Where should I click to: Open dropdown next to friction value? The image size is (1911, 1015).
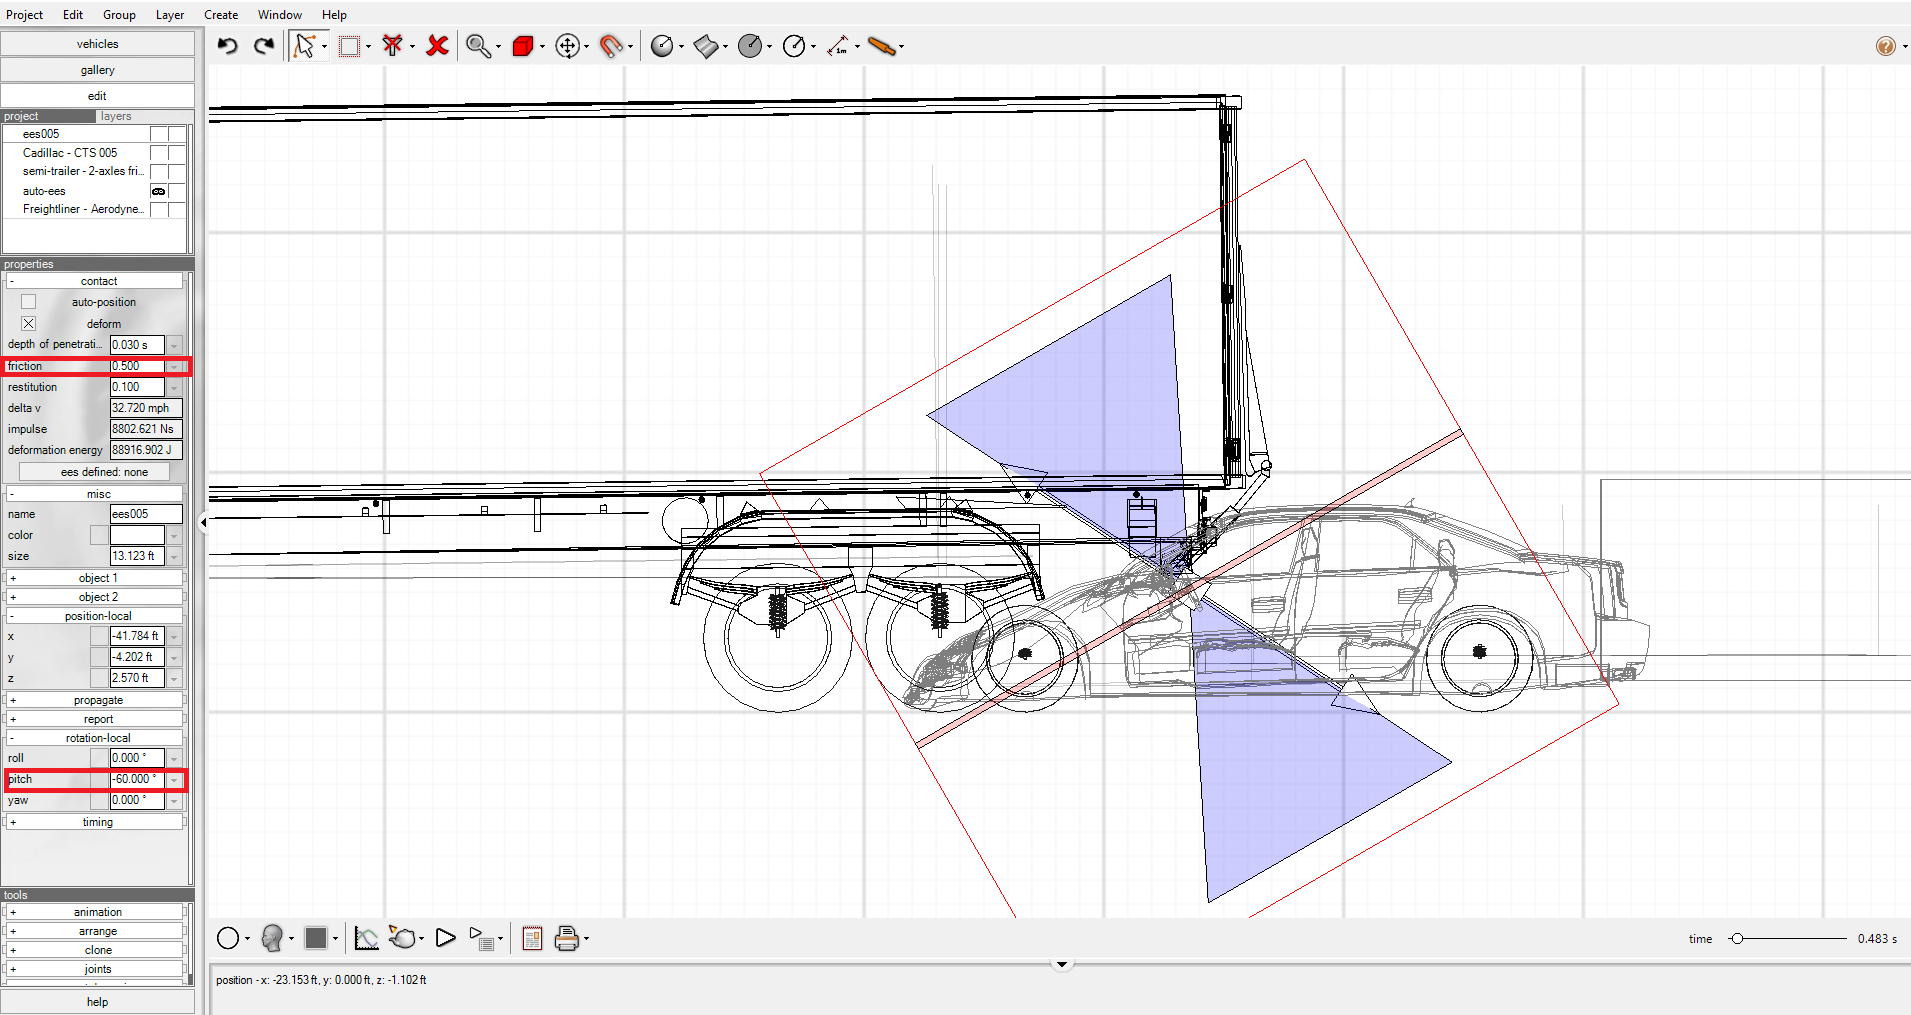pos(174,367)
